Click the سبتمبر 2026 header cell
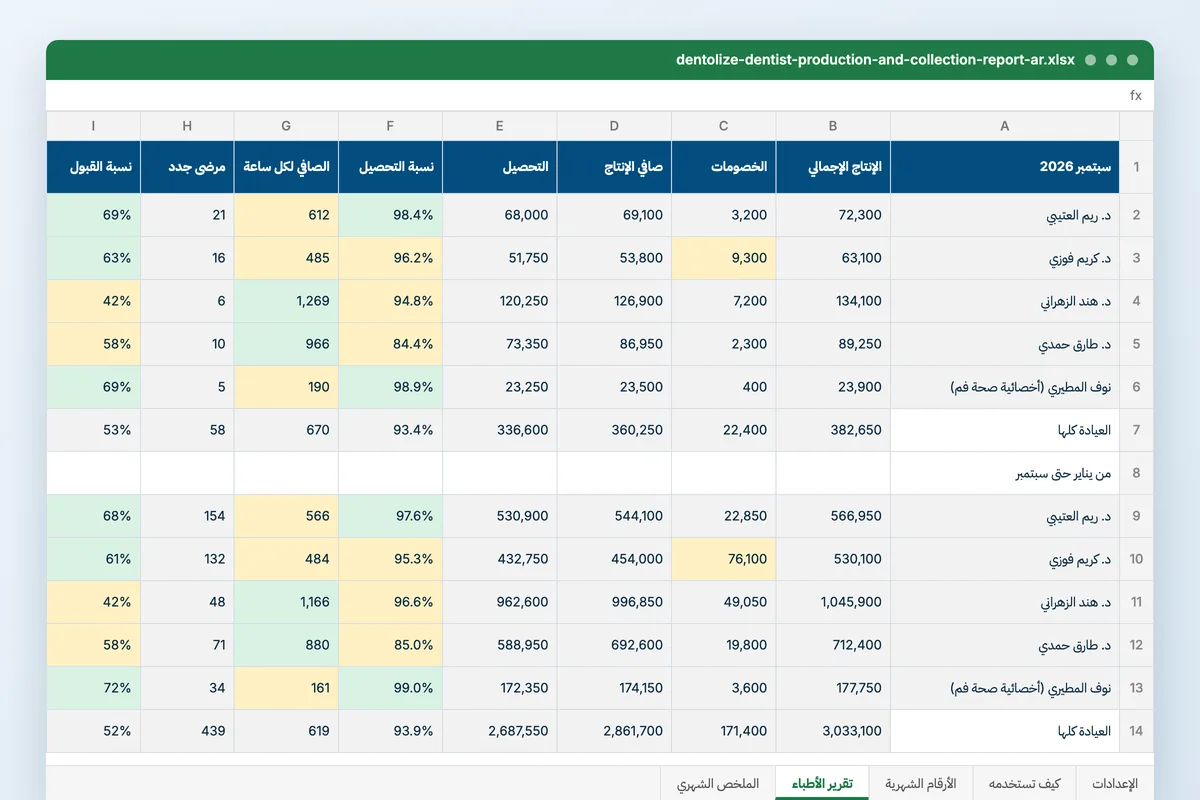The image size is (1200, 800). click(x=1005, y=167)
